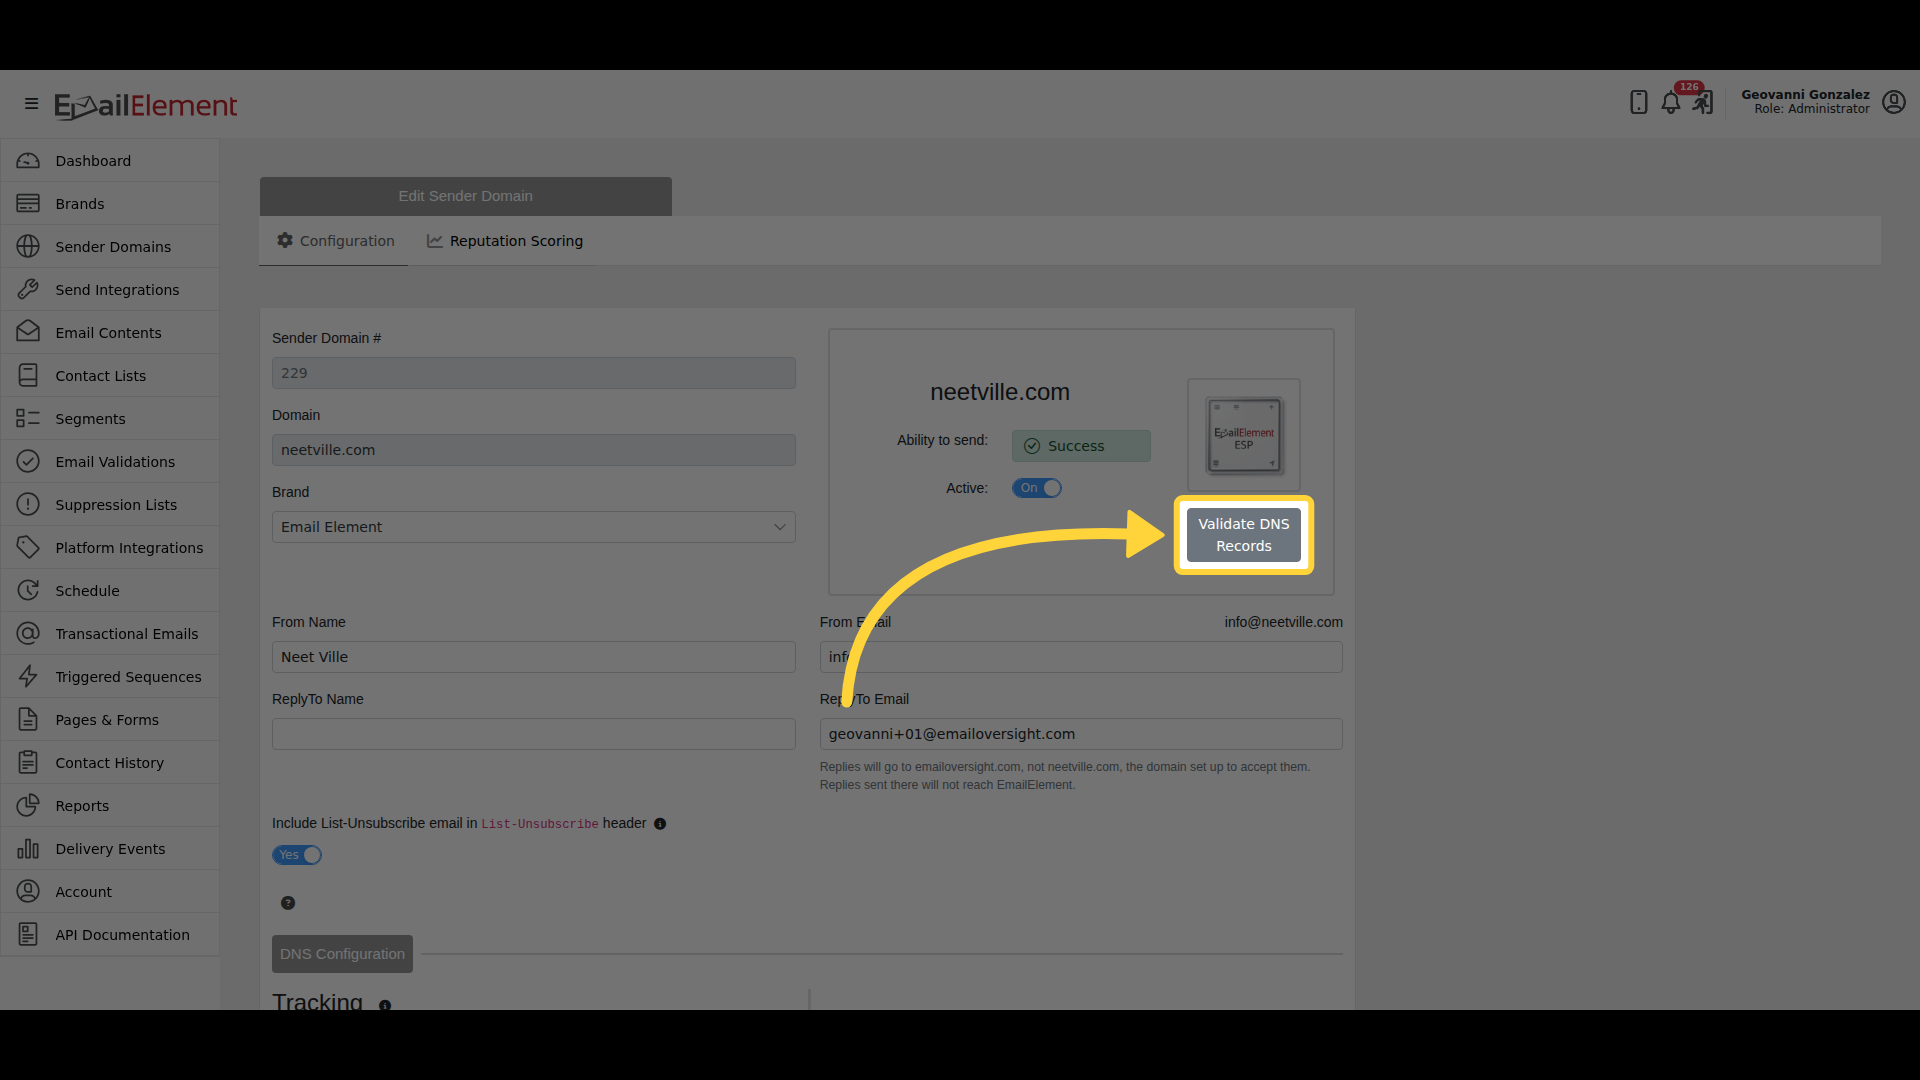Image resolution: width=1920 pixels, height=1080 pixels.
Task: Click the From Name input field
Action: point(534,657)
